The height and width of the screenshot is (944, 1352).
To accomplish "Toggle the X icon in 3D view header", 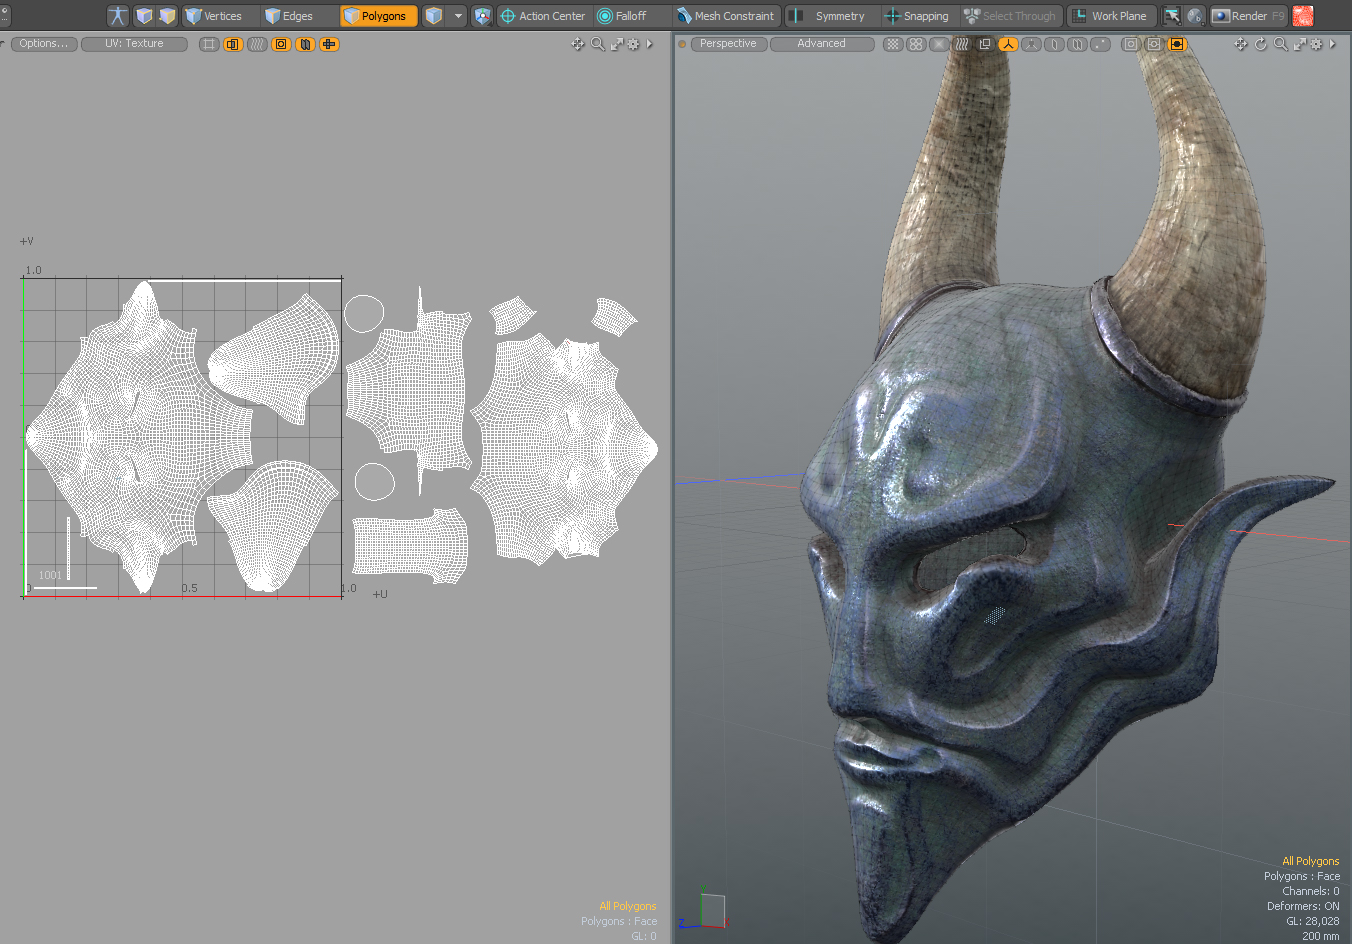I will click(939, 44).
